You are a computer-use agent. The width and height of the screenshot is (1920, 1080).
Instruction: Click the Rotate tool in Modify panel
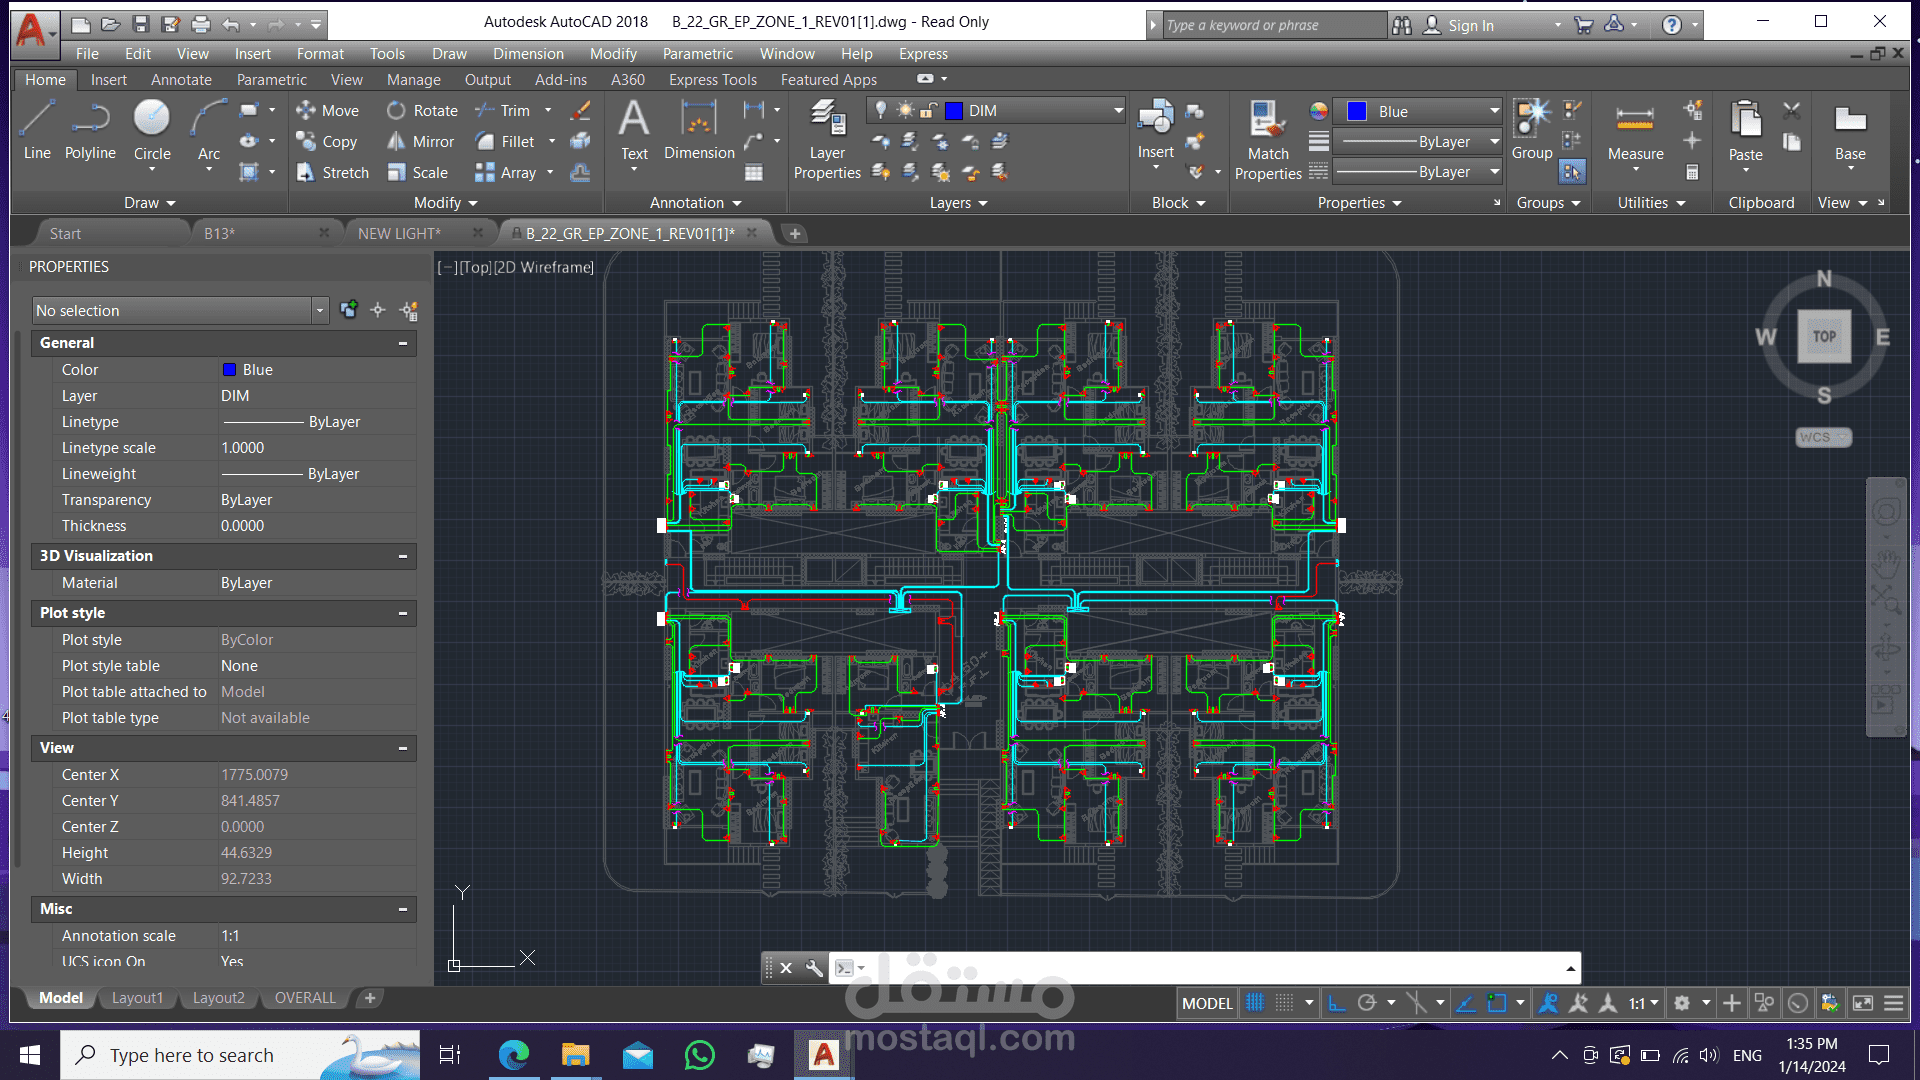(x=423, y=111)
